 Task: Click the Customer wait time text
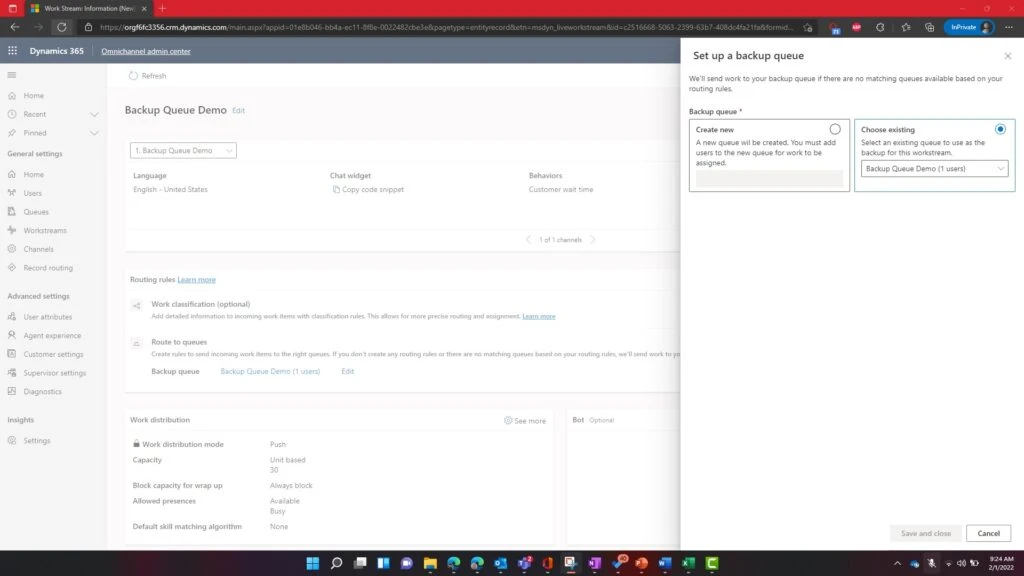561,189
